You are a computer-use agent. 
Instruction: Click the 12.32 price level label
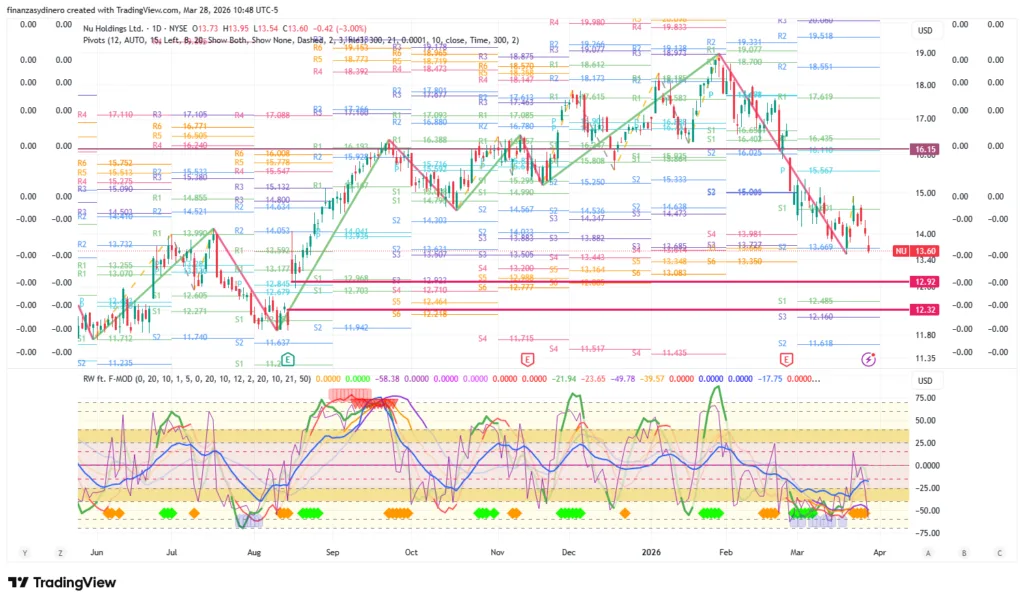924,312
